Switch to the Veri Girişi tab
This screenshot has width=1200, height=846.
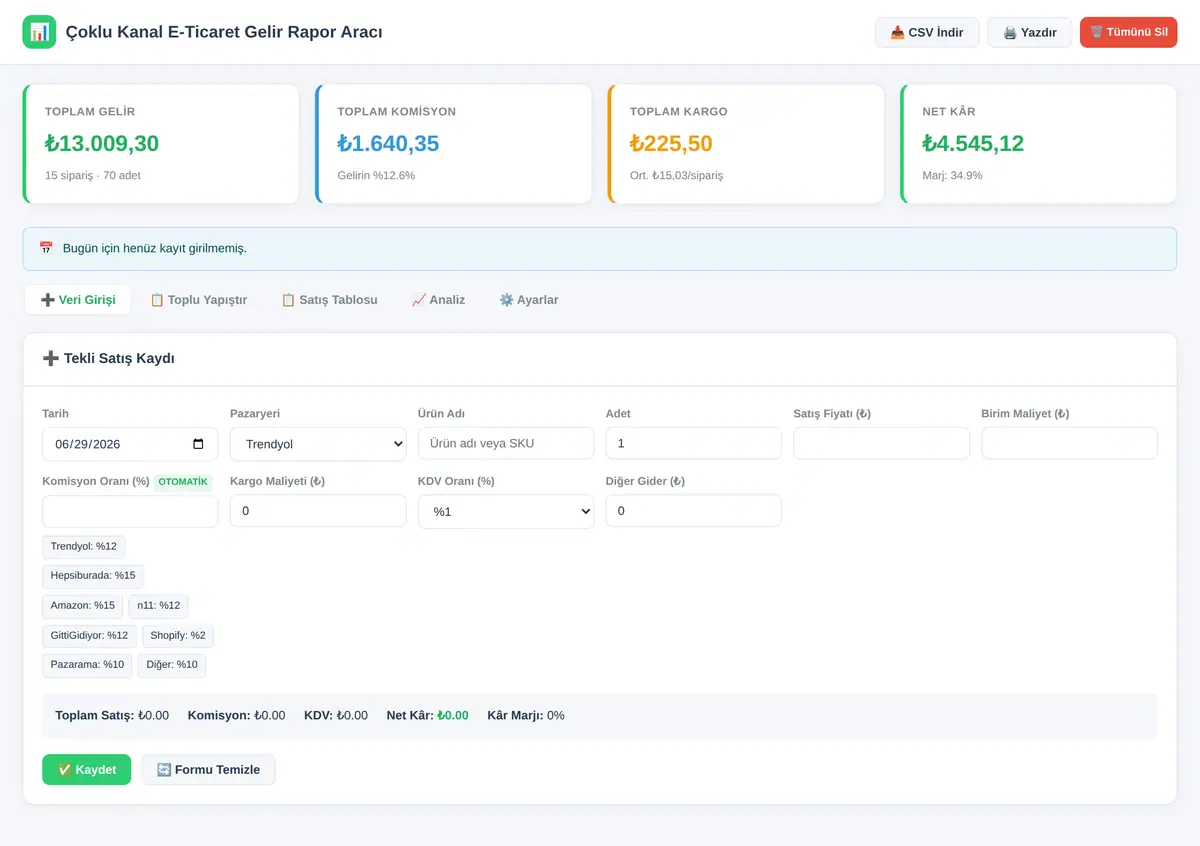pyautogui.click(x=78, y=300)
